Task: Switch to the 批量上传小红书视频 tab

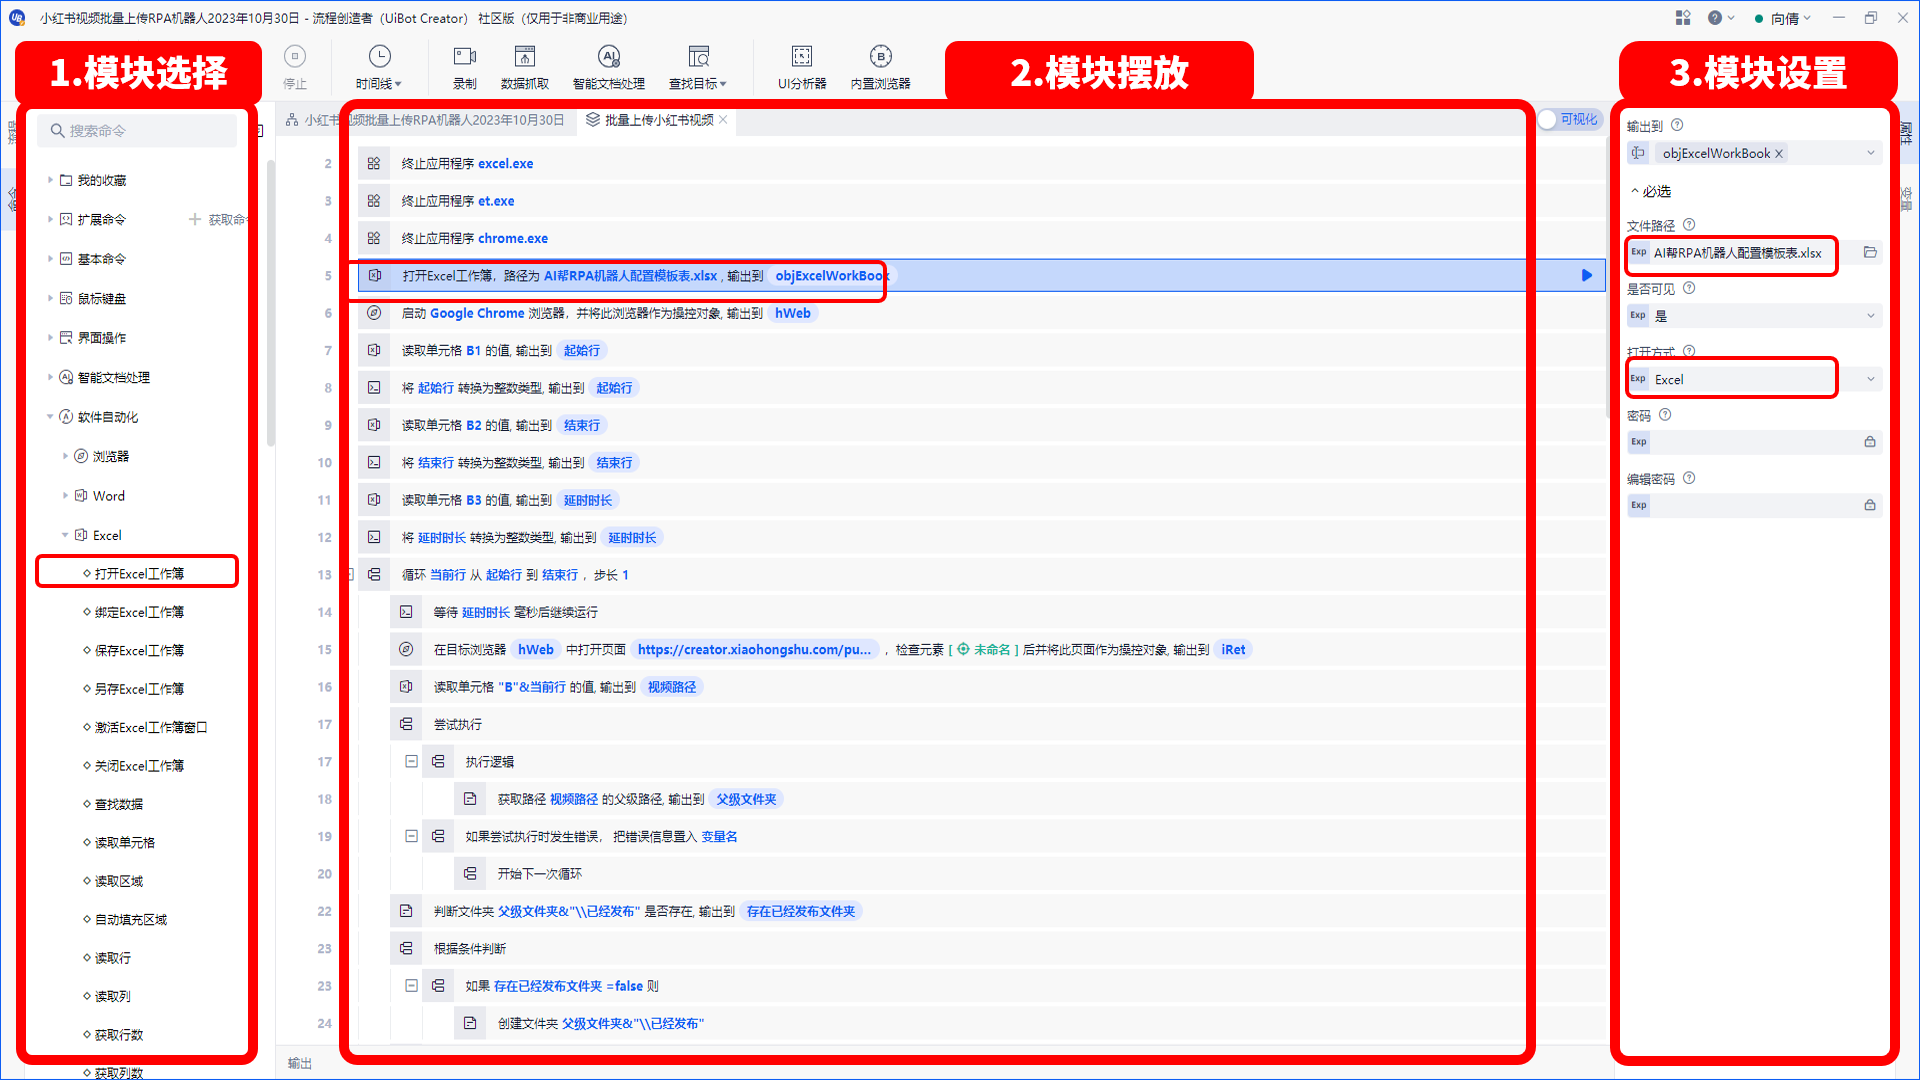Action: click(x=659, y=120)
